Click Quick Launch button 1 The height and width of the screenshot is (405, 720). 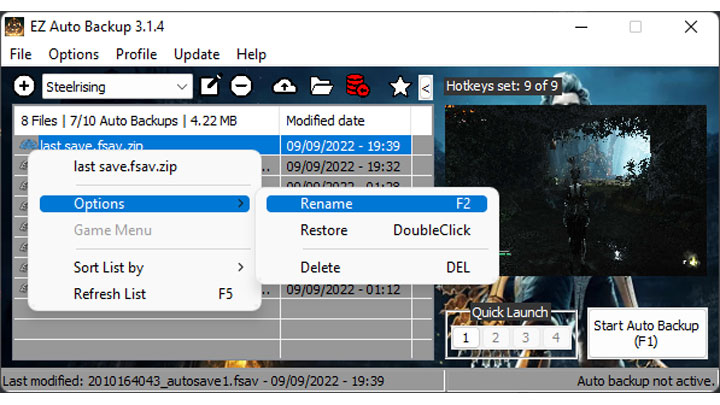(466, 338)
